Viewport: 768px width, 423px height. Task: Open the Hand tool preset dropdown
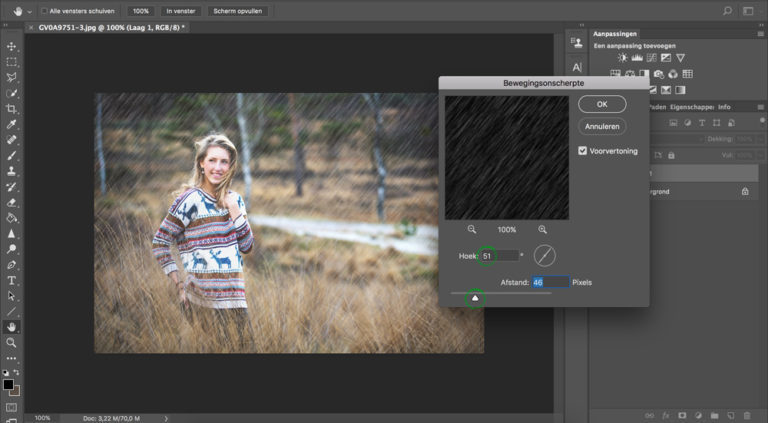[30, 11]
